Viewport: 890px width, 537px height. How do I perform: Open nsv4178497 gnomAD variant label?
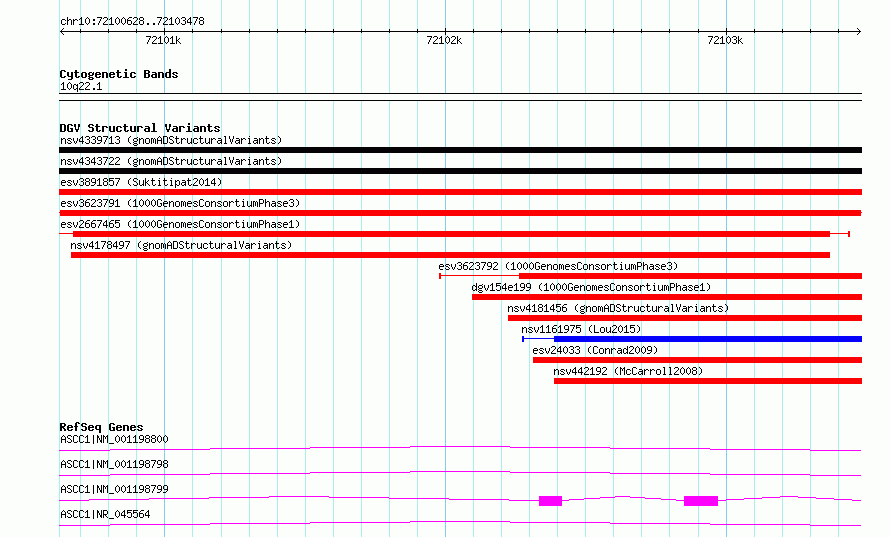[x=181, y=245]
